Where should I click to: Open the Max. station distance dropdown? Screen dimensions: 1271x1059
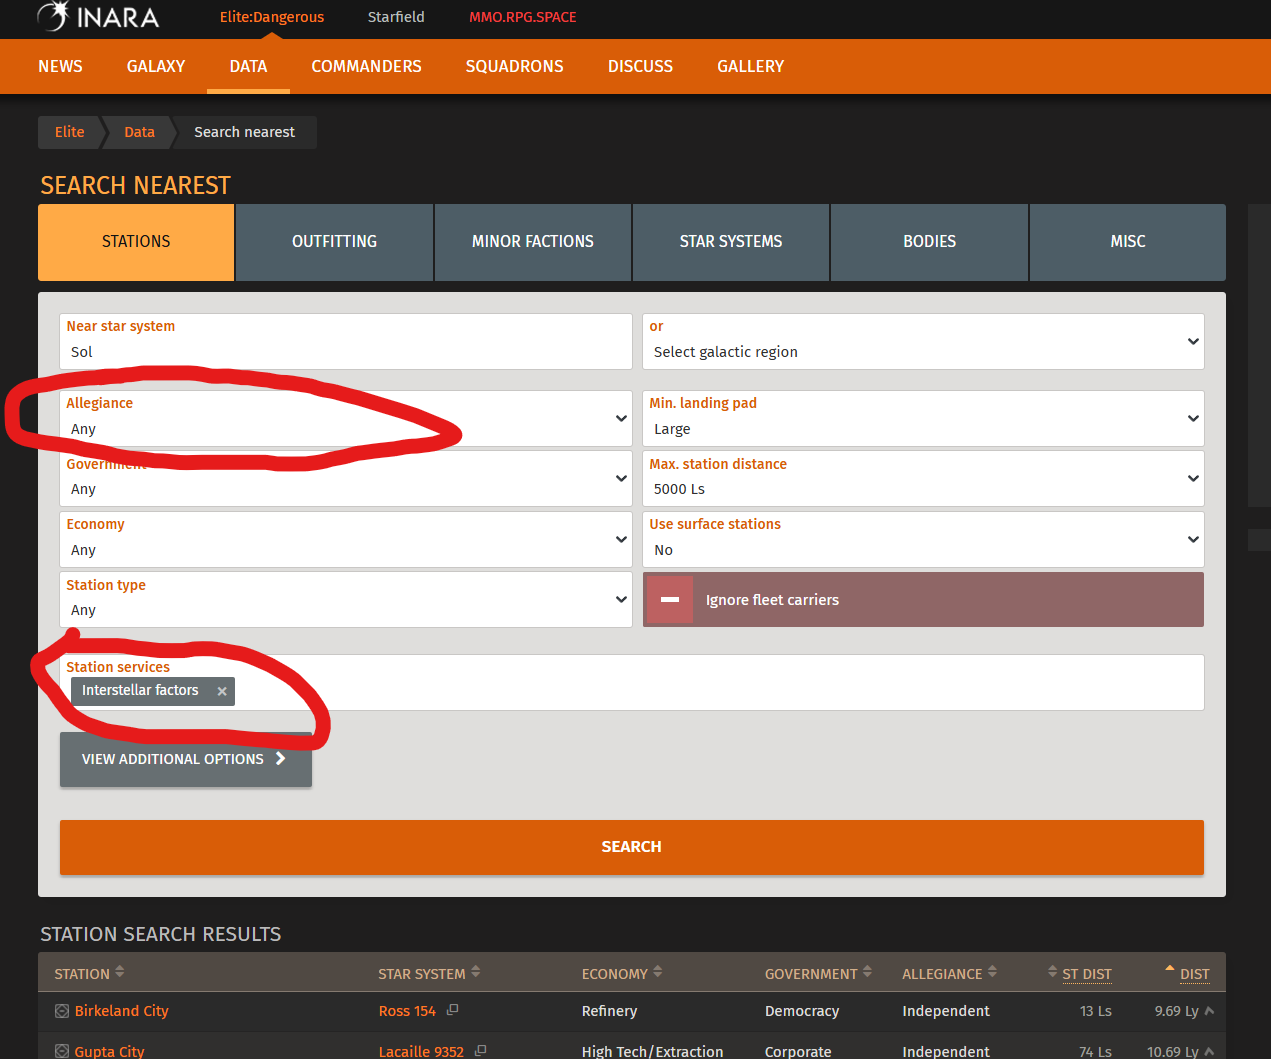coord(923,478)
